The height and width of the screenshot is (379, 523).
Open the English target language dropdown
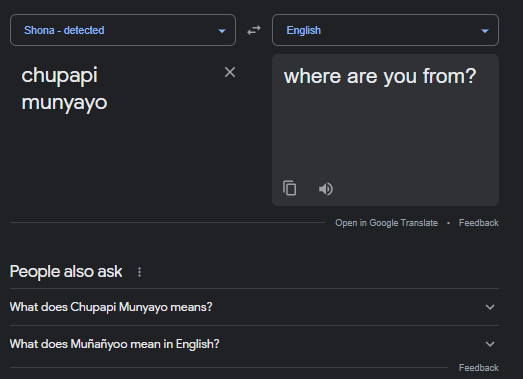385,30
